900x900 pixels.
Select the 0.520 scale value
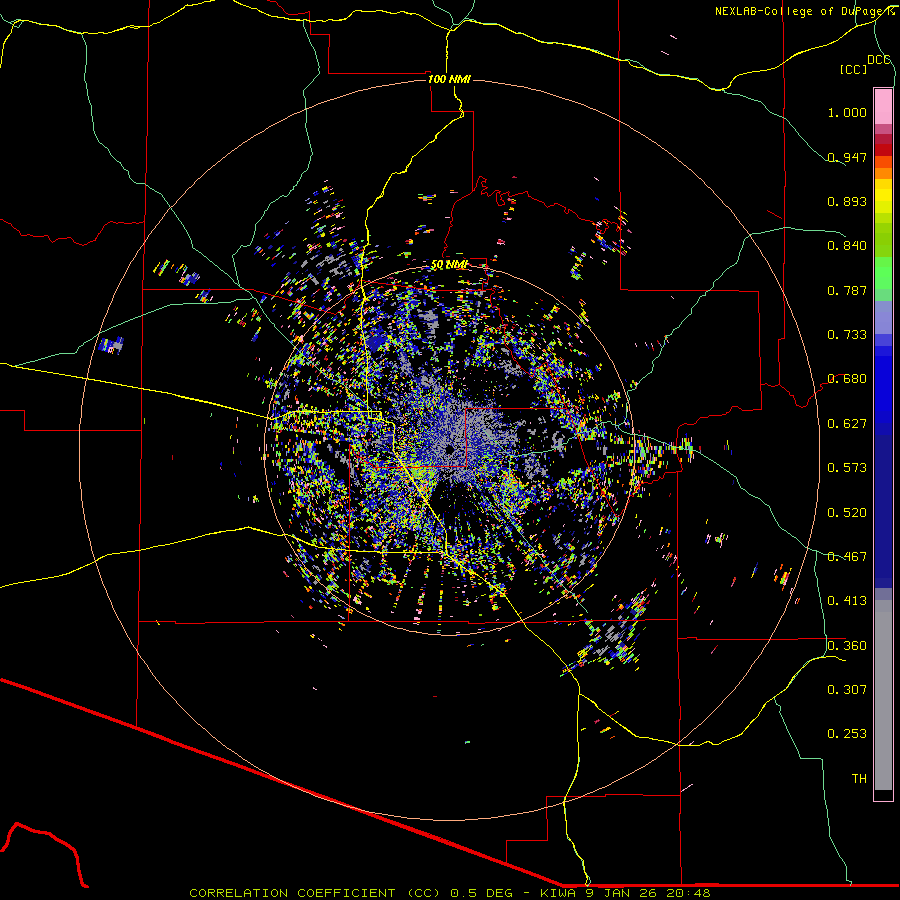coord(847,513)
